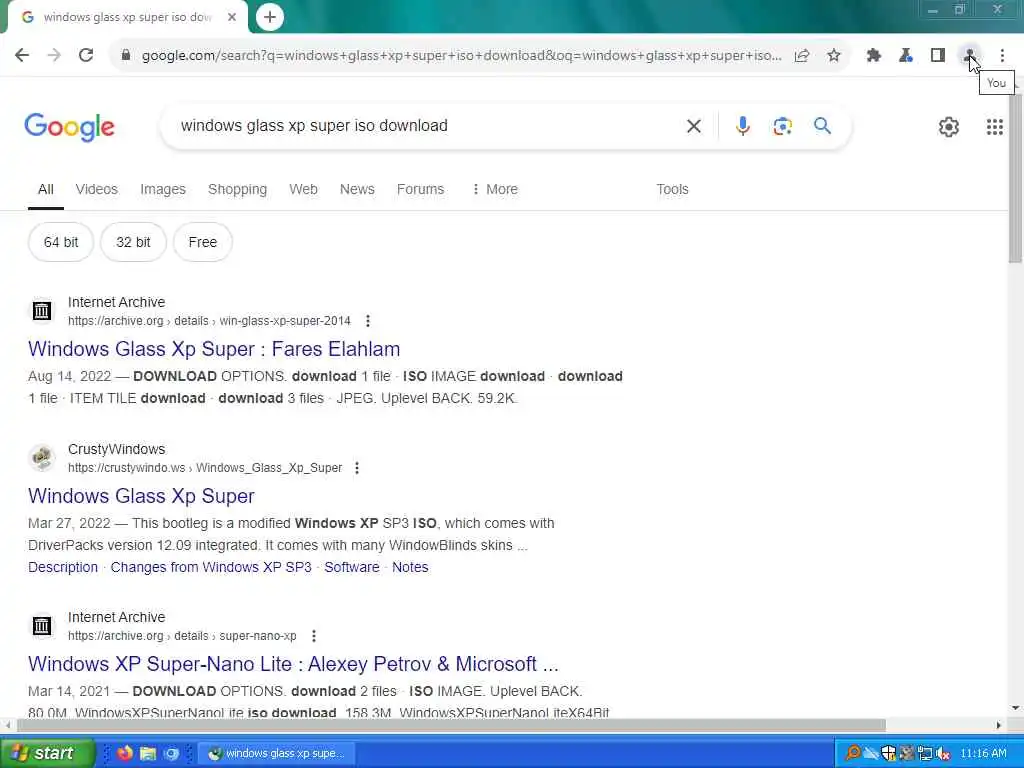The height and width of the screenshot is (768, 1024).
Task: Toggle the side panel icon
Action: 938,56
